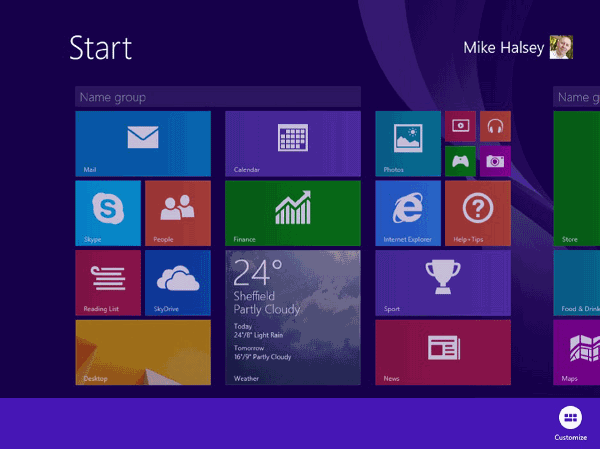Viewport: 600px width, 449px height.
Task: Click the first Name group field
Action: tap(217, 97)
